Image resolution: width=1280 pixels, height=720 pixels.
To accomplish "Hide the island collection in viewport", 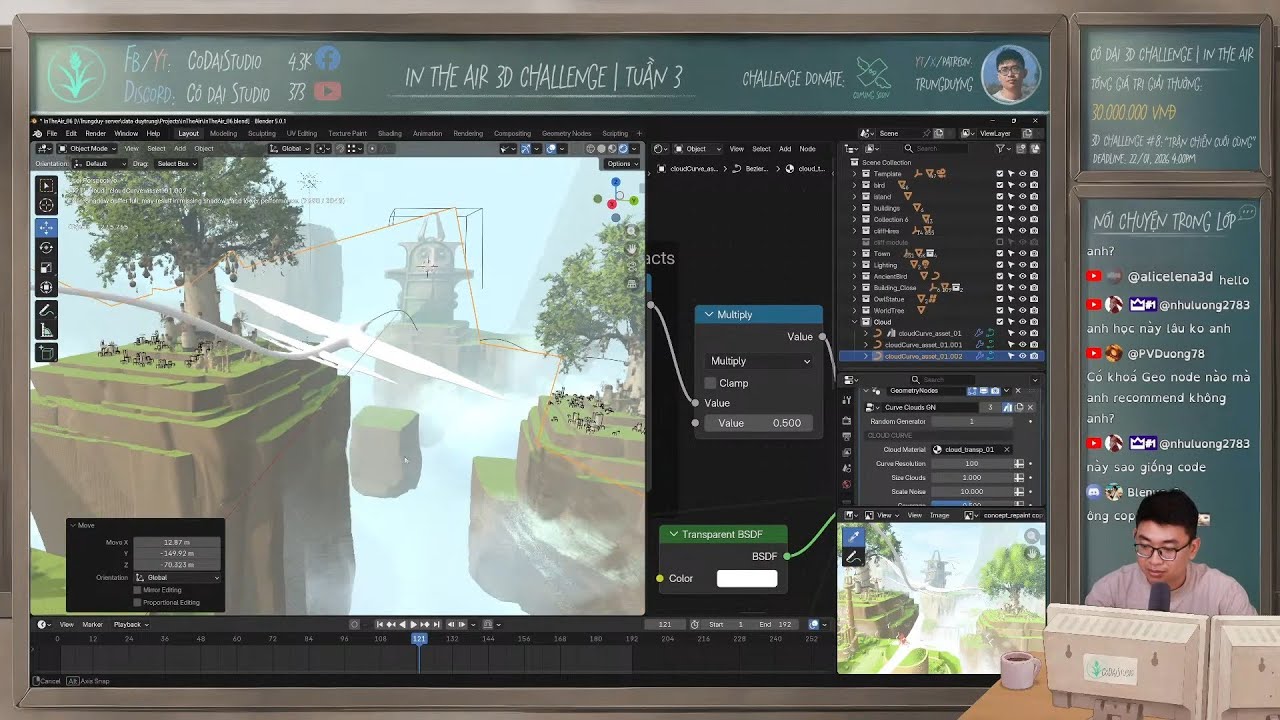I will (1022, 197).
